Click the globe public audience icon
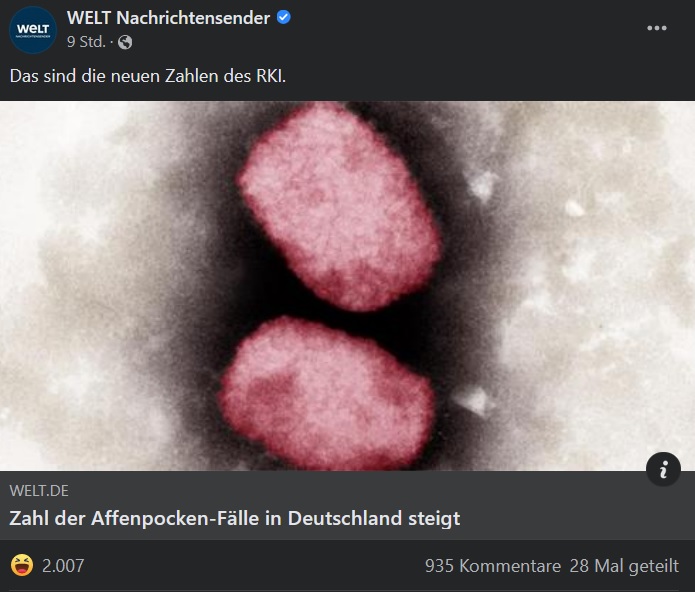 (125, 42)
